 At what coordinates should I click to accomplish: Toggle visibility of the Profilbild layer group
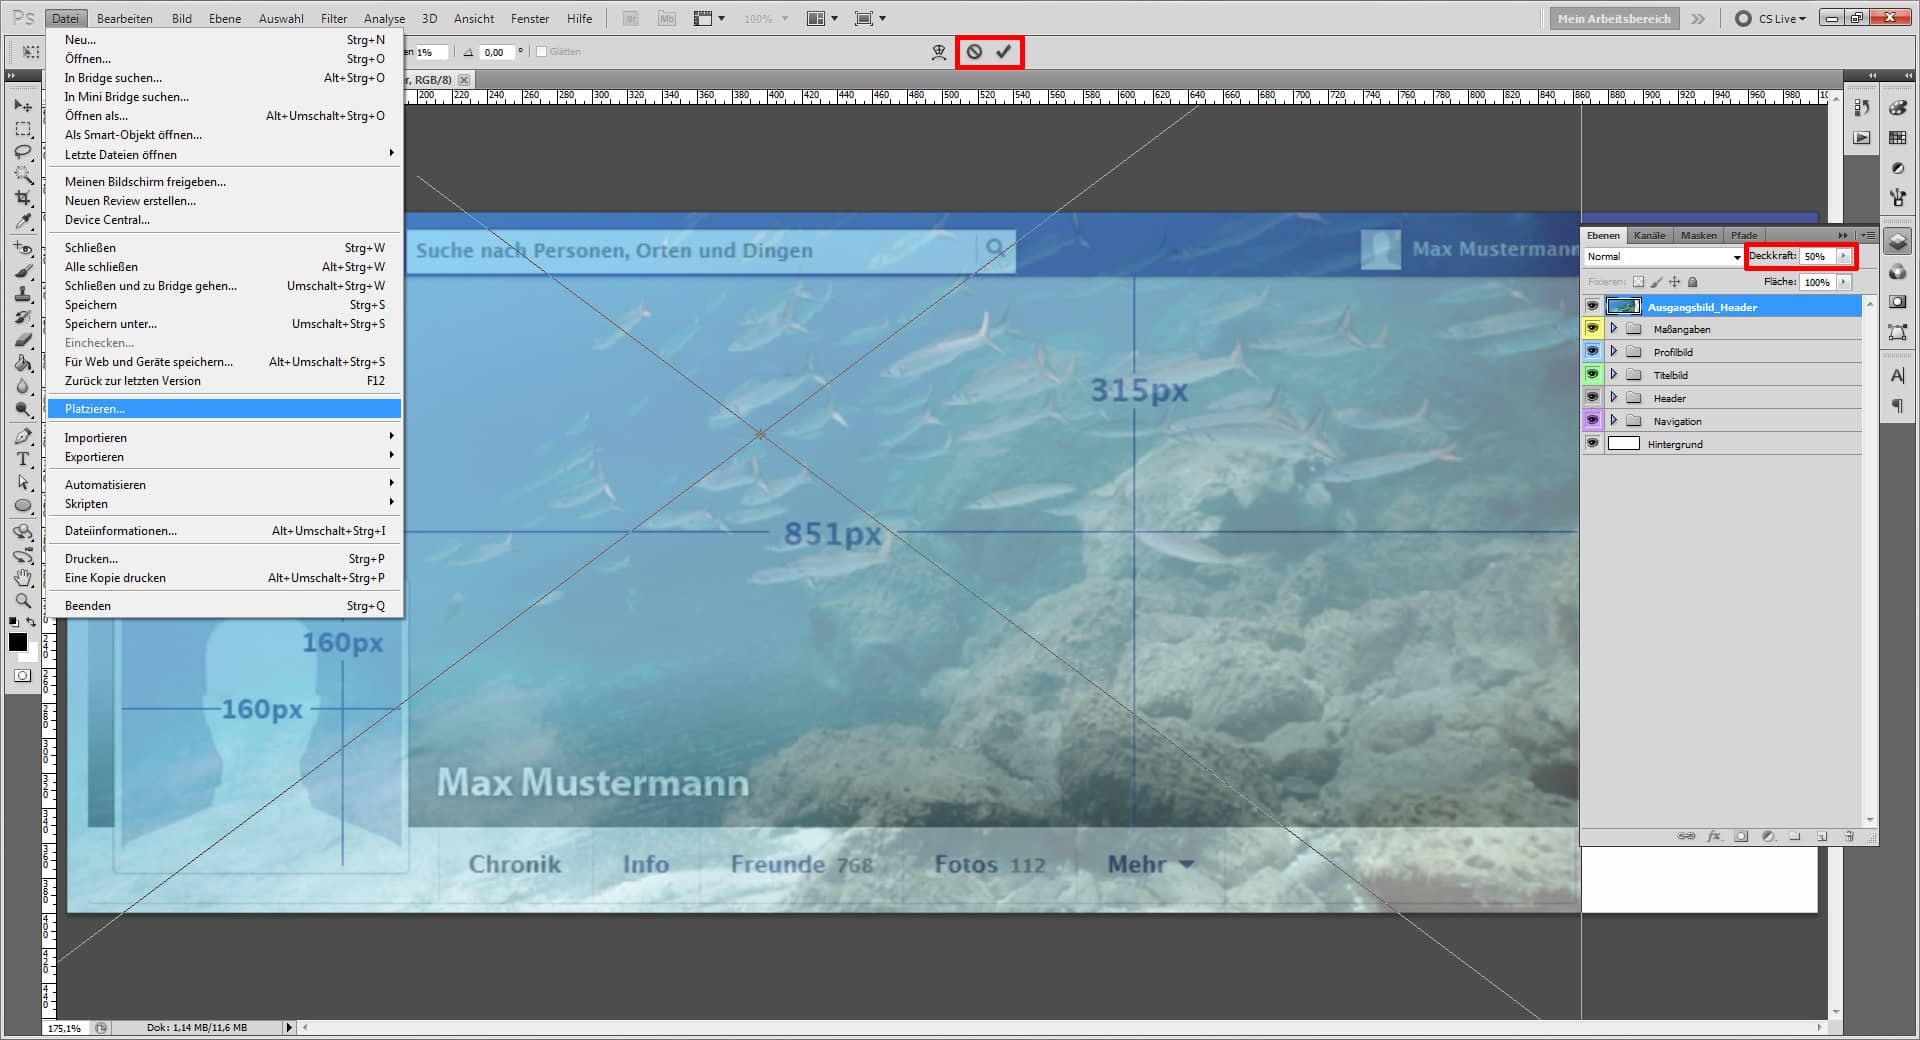pyautogui.click(x=1593, y=352)
